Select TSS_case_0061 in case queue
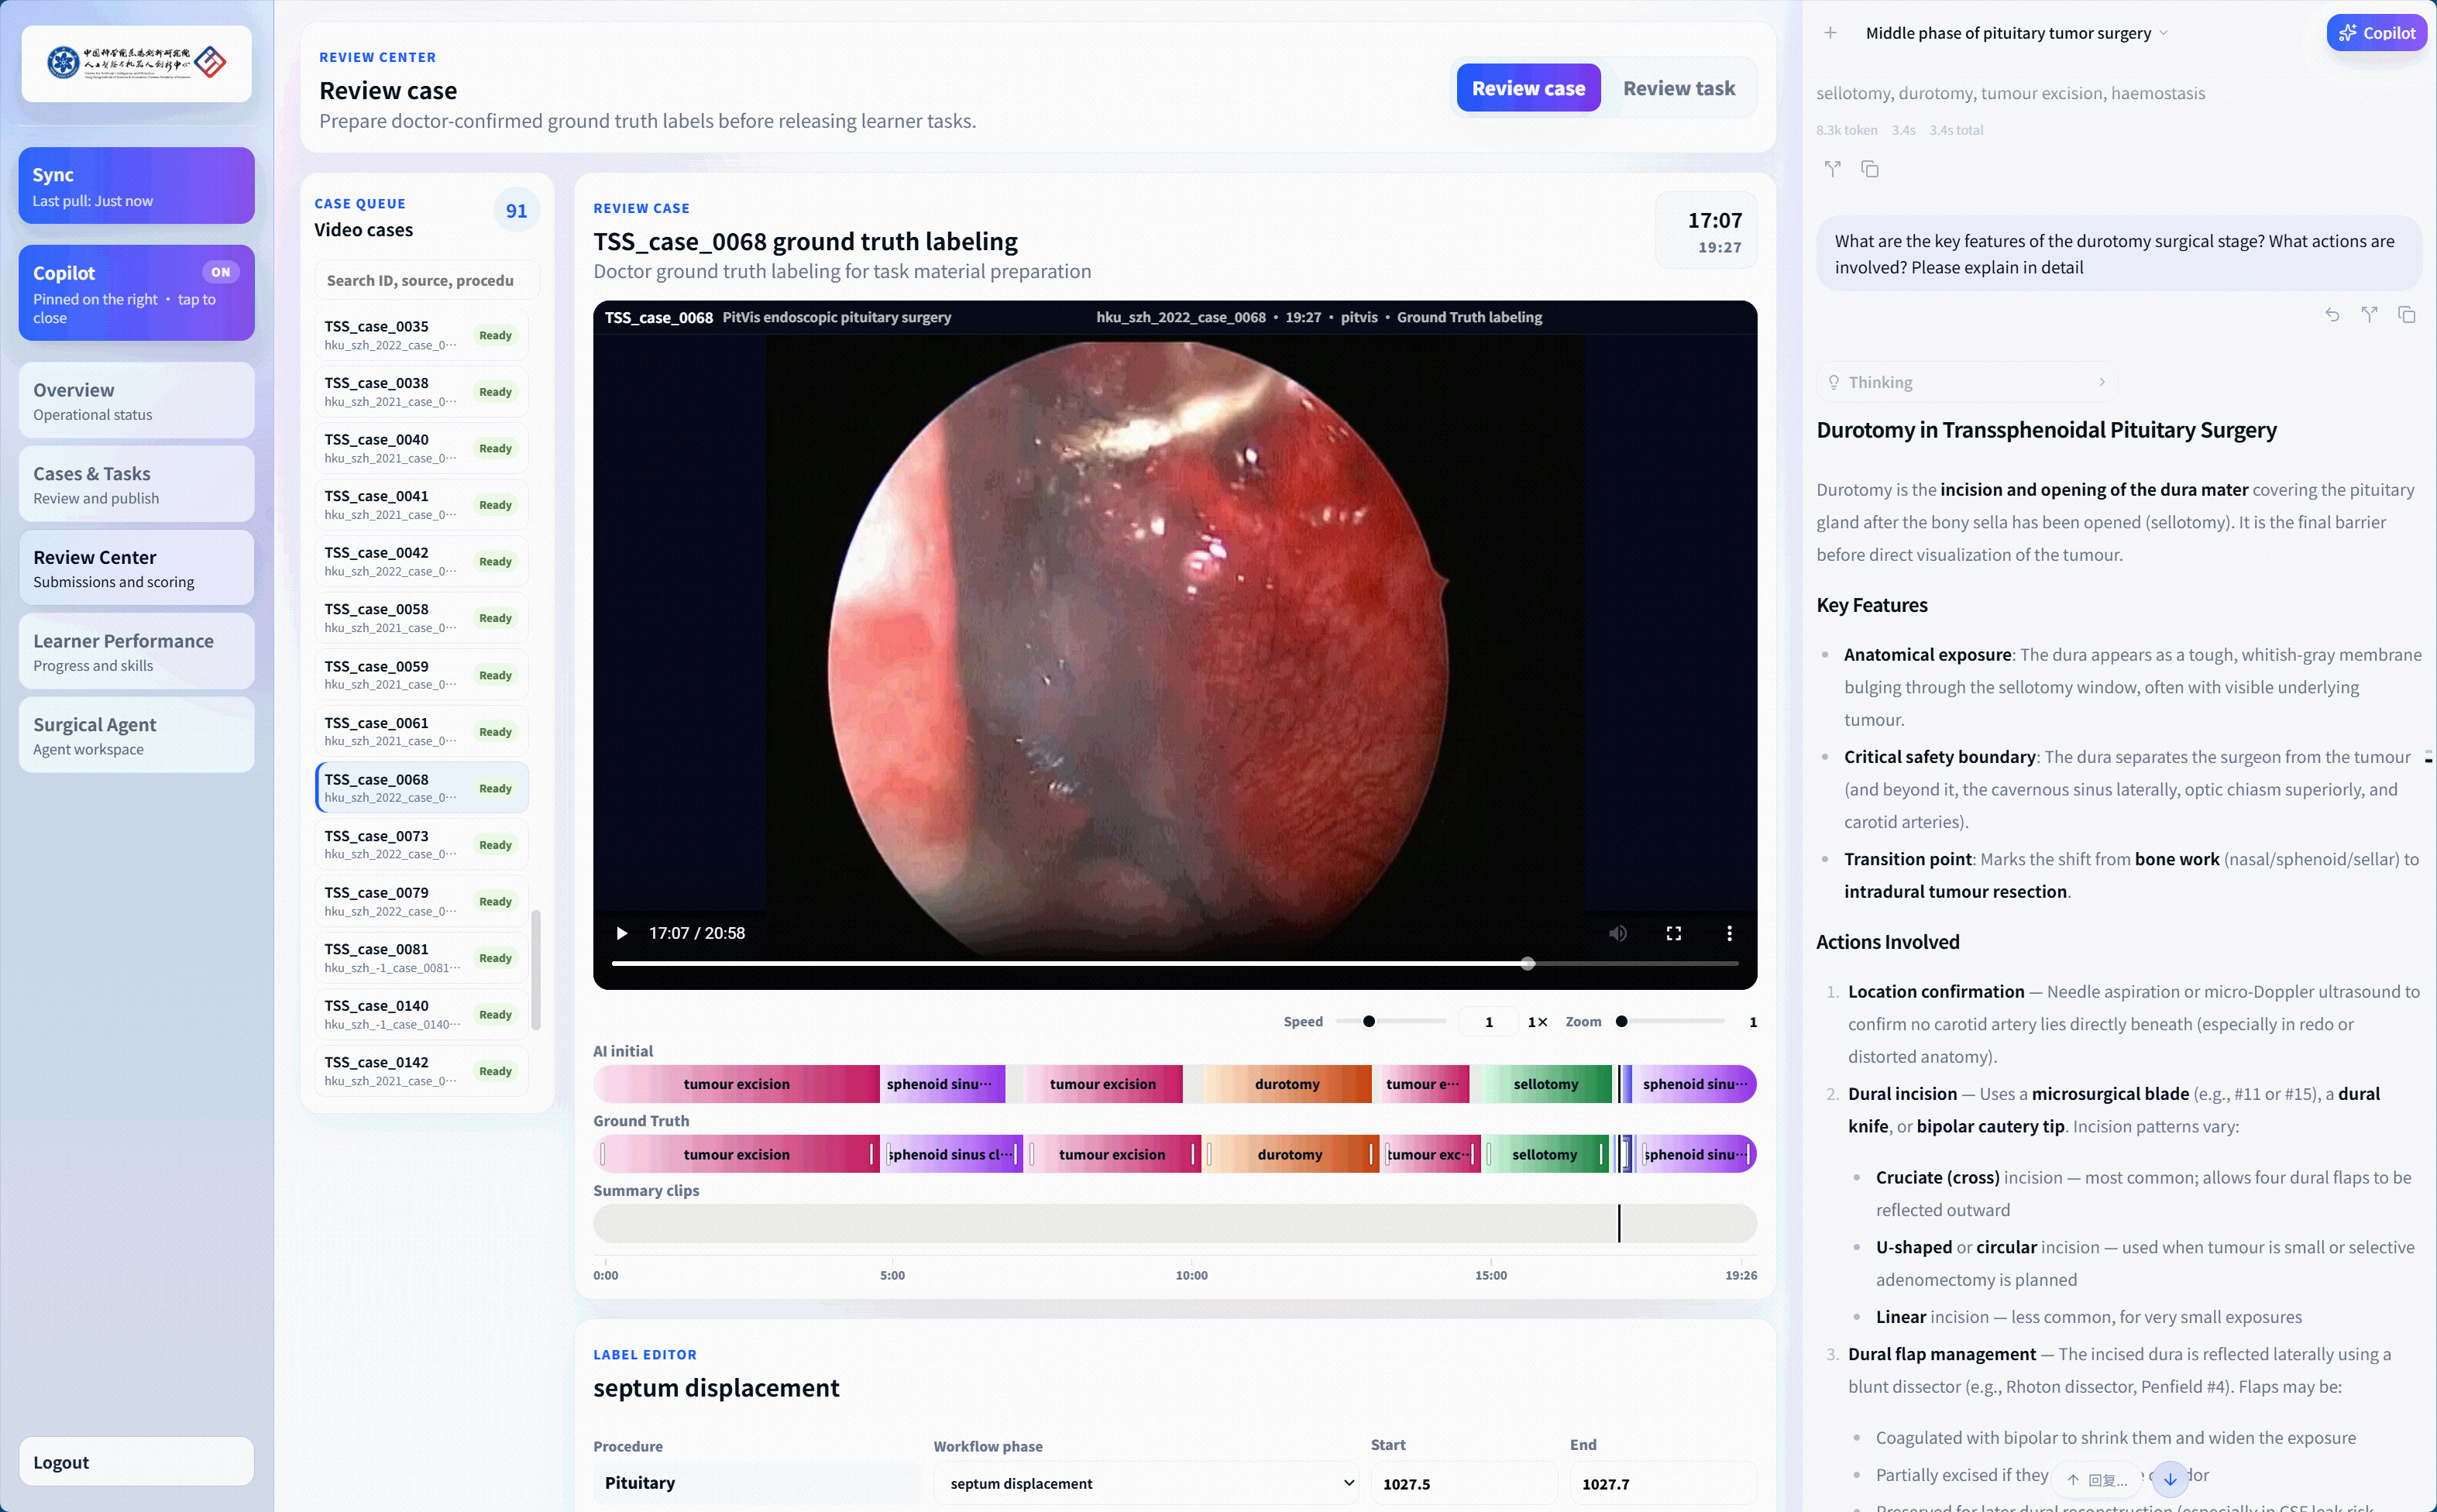 coord(422,731)
